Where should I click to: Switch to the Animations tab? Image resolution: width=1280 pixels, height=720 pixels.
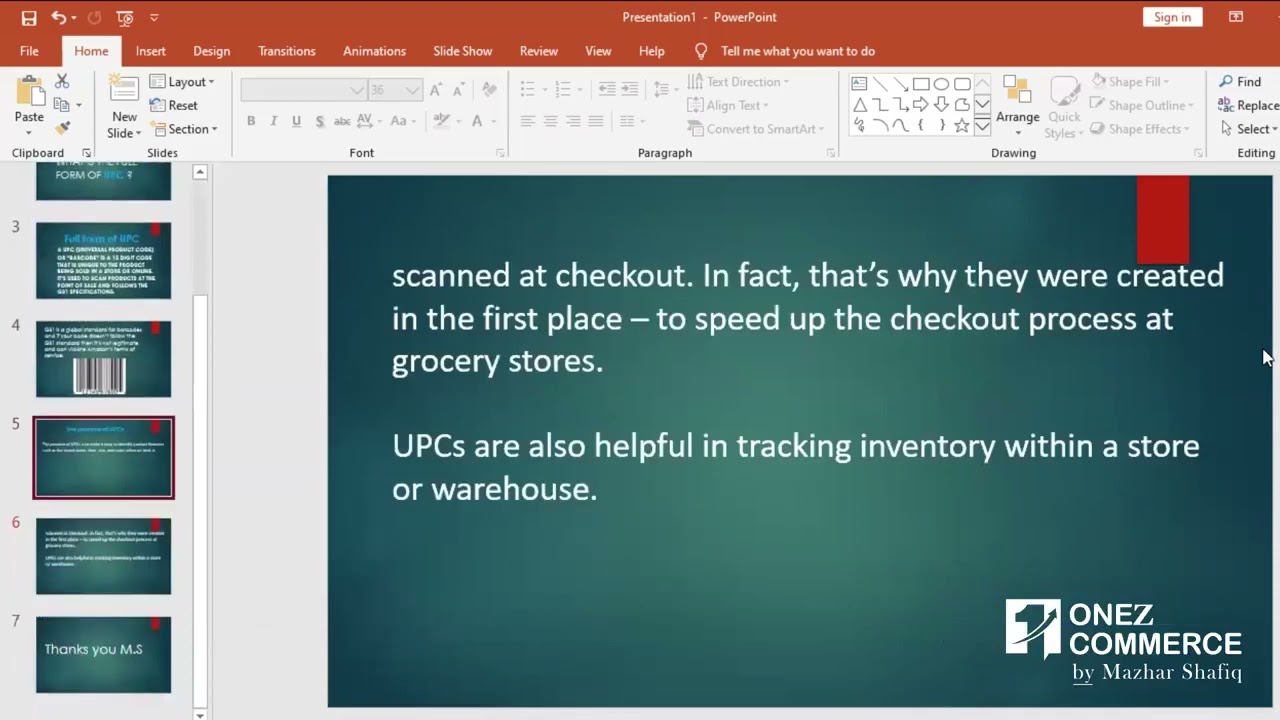coord(374,51)
